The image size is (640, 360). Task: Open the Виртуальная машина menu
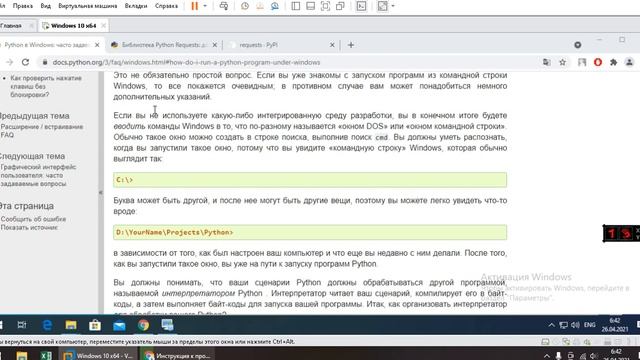pos(88,6)
